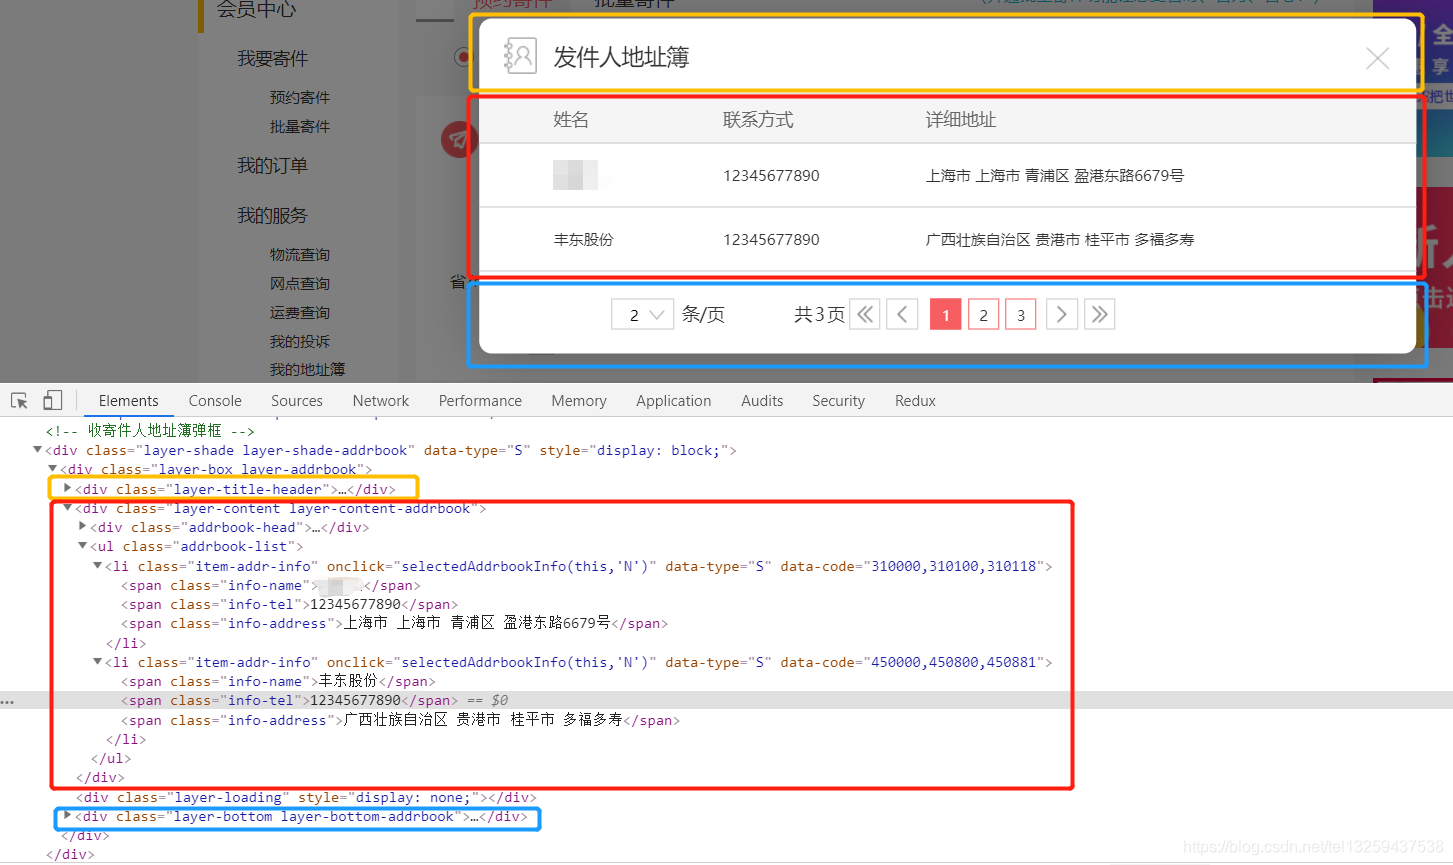The height and width of the screenshot is (865, 1453).
Task: Select the info-address span with 广西壮族自治区 in DOM
Action: click(x=401, y=720)
